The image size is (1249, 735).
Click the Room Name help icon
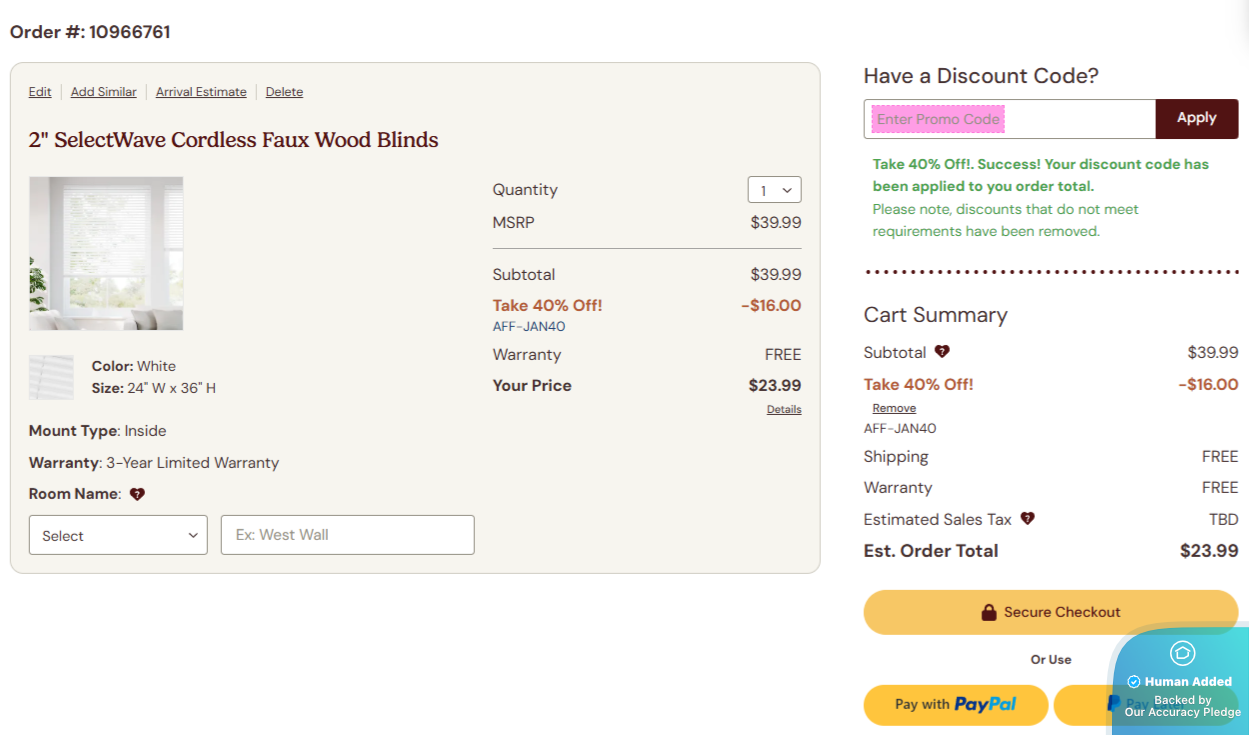(137, 494)
